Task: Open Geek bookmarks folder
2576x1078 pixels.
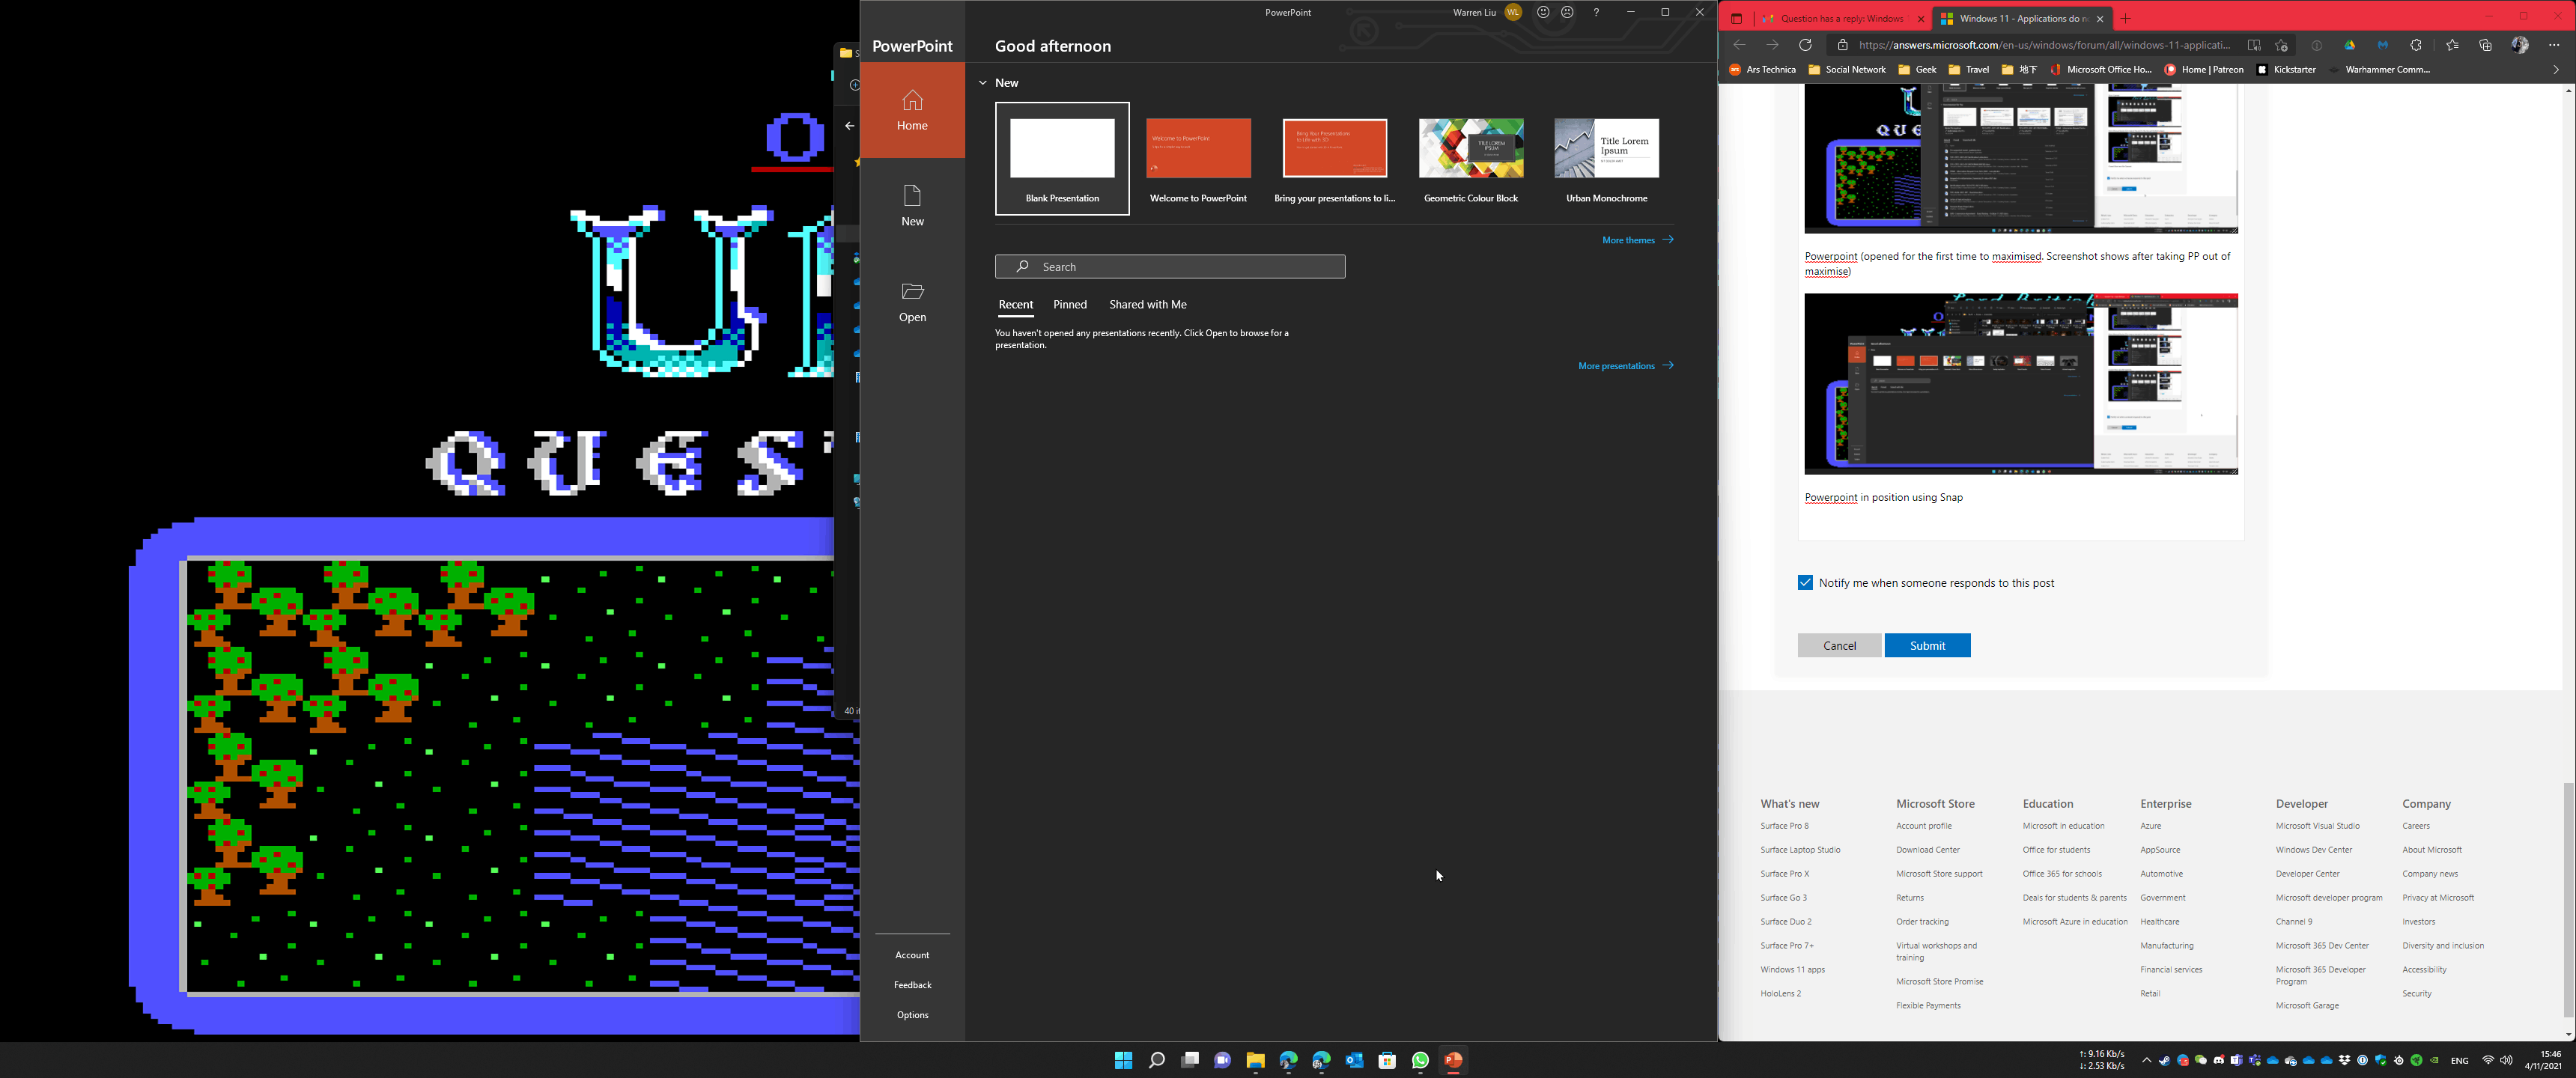Action: 1917,70
